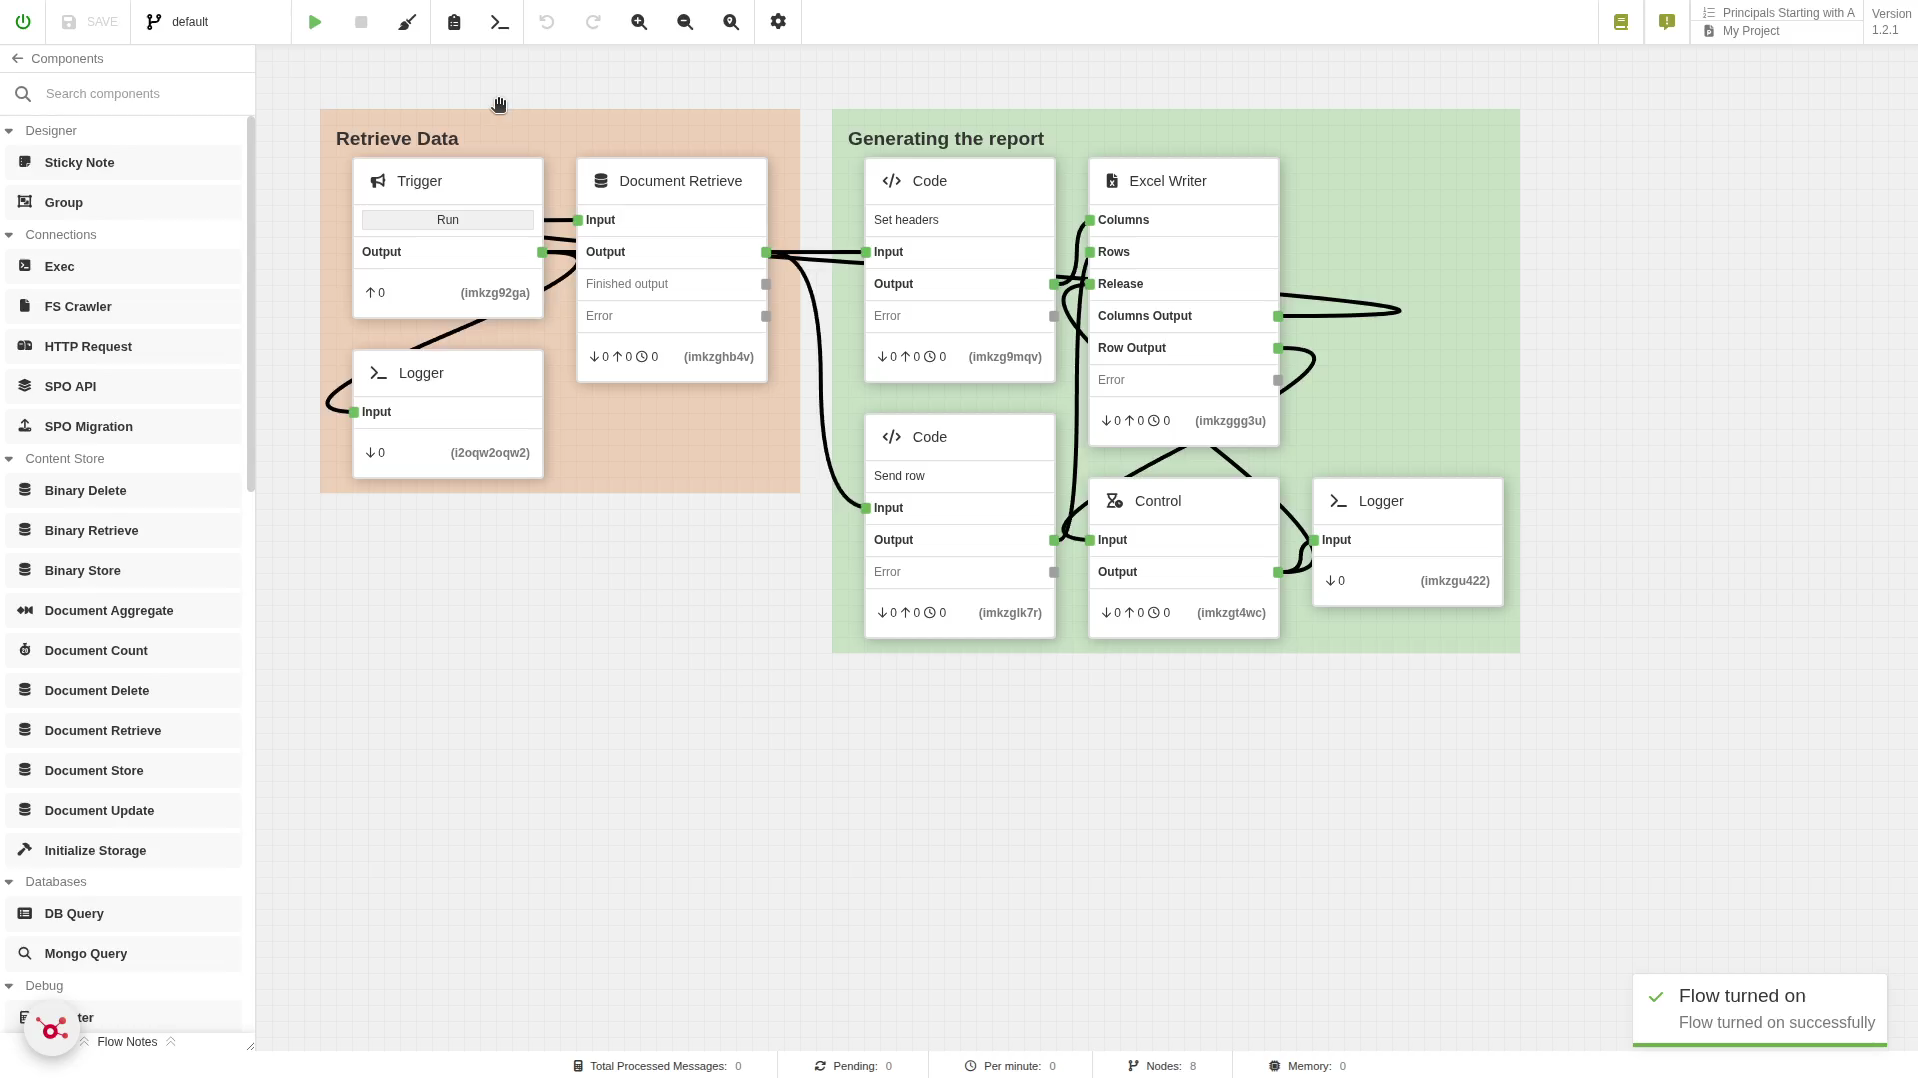Screen dimensions: 1918x1078
Task: Focus the Search components field
Action: tap(145, 94)
